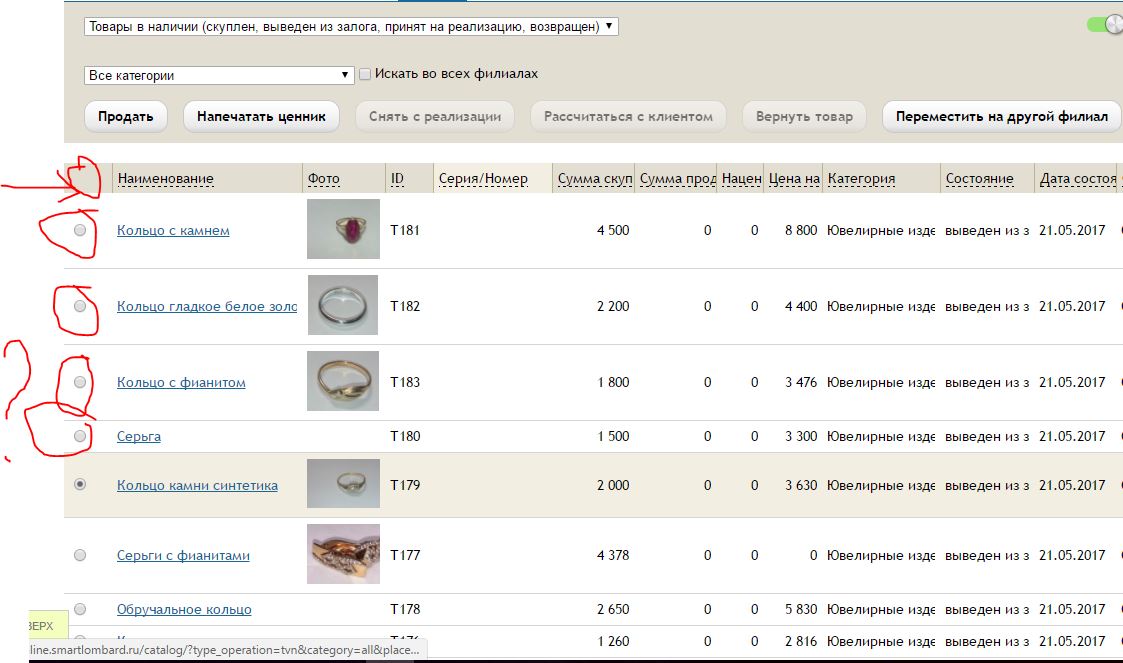Open 'Товары в наличии' status dropdown
1123x663 pixels.
[351, 27]
